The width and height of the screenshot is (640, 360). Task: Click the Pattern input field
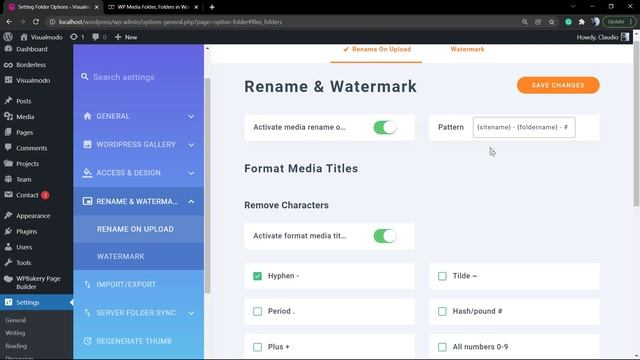pyautogui.click(x=524, y=127)
